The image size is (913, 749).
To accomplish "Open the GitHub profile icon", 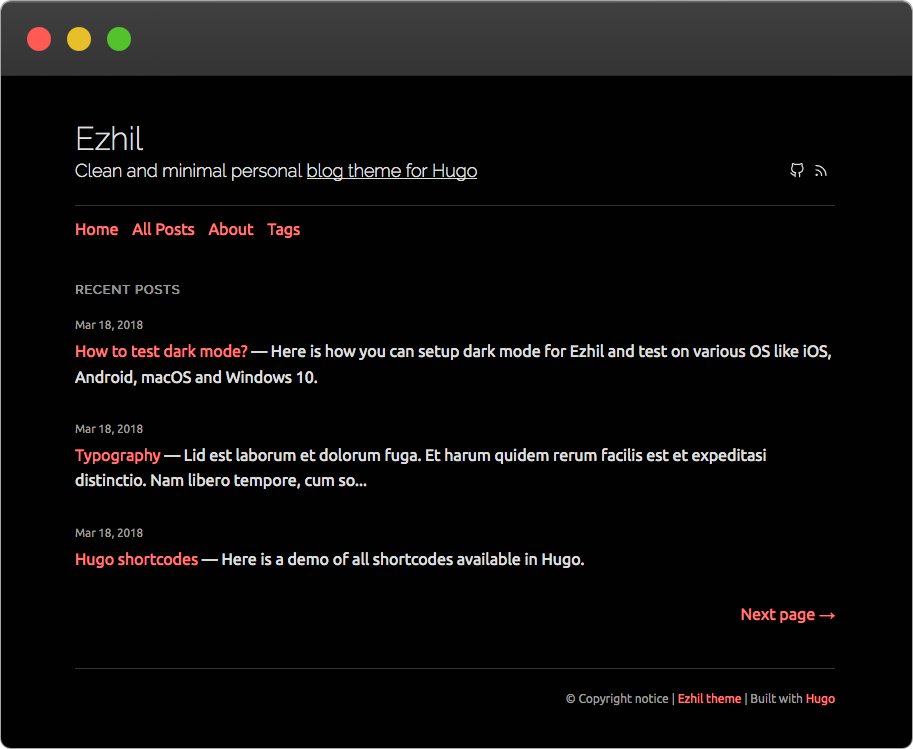I will pyautogui.click(x=796, y=171).
